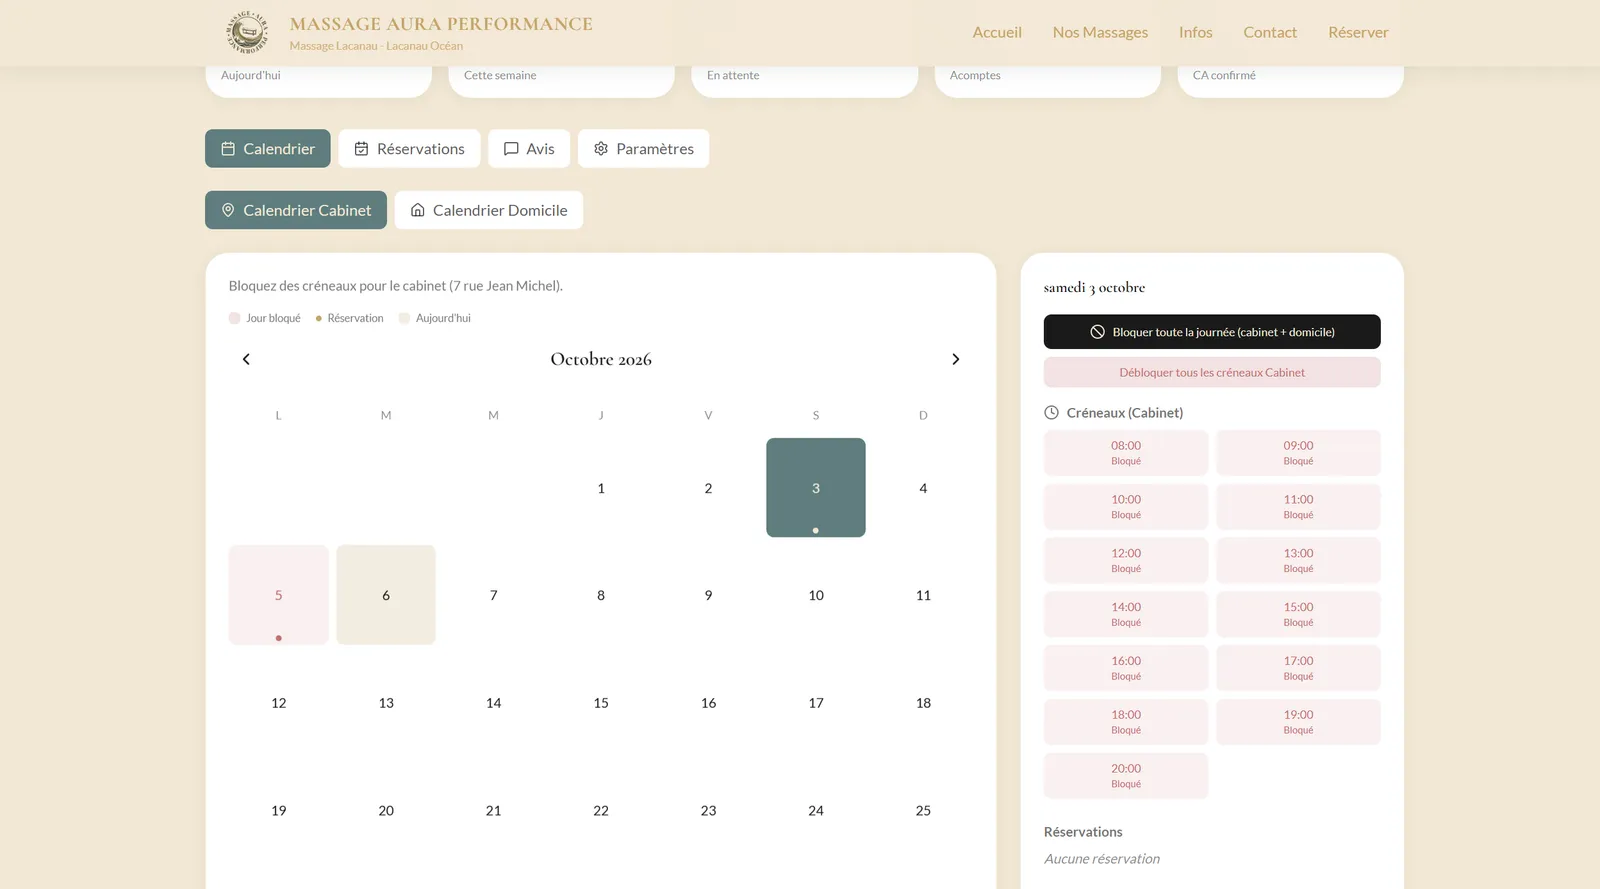Select October 12 on the calendar

(279, 703)
